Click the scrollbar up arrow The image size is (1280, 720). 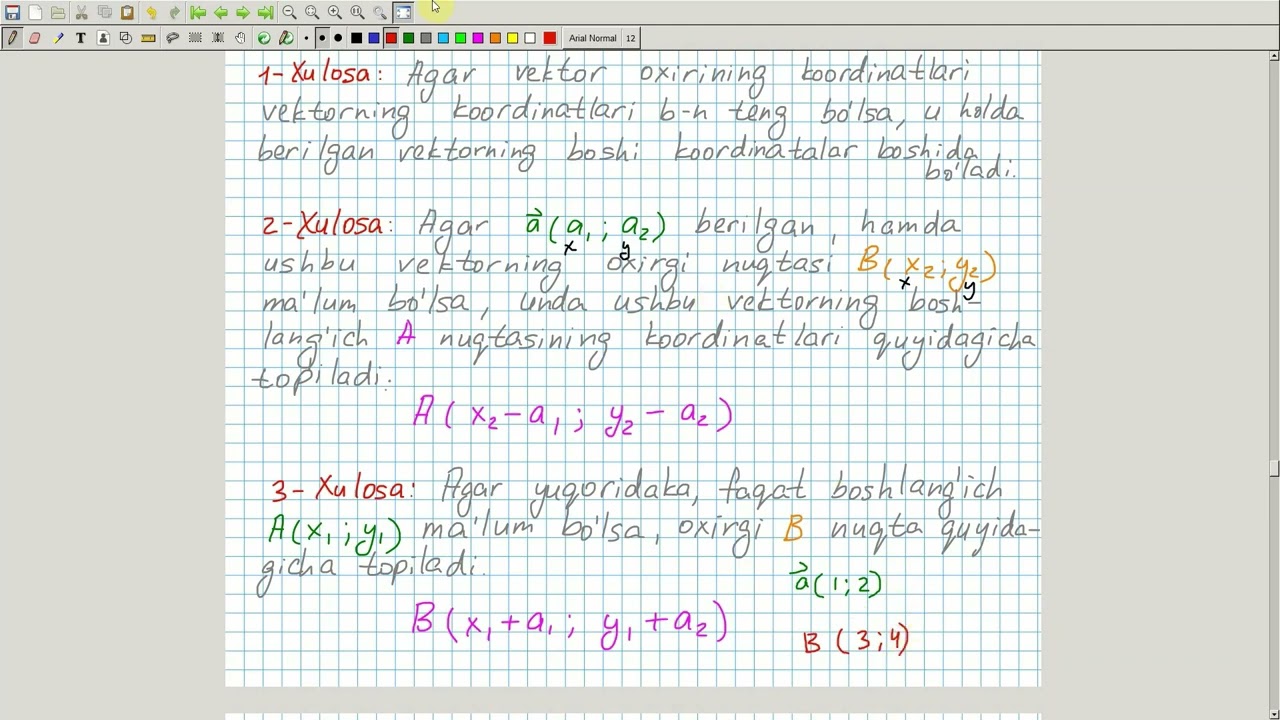point(1274,57)
